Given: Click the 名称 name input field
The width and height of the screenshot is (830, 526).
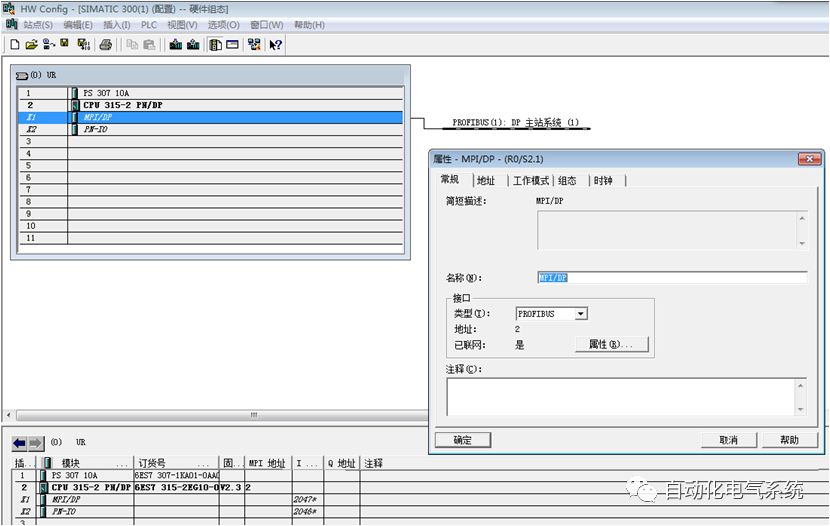Looking at the screenshot, I should [x=672, y=277].
